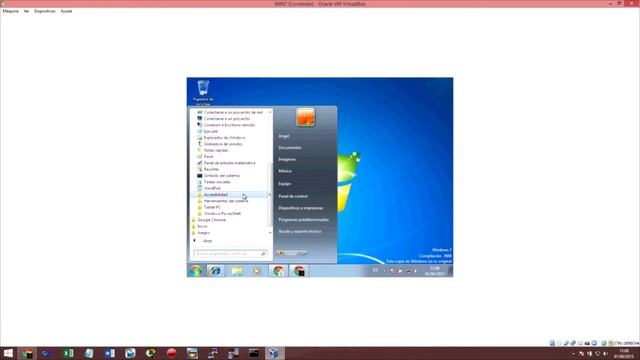Open Dispositivos e impresoras

pyautogui.click(x=300, y=208)
